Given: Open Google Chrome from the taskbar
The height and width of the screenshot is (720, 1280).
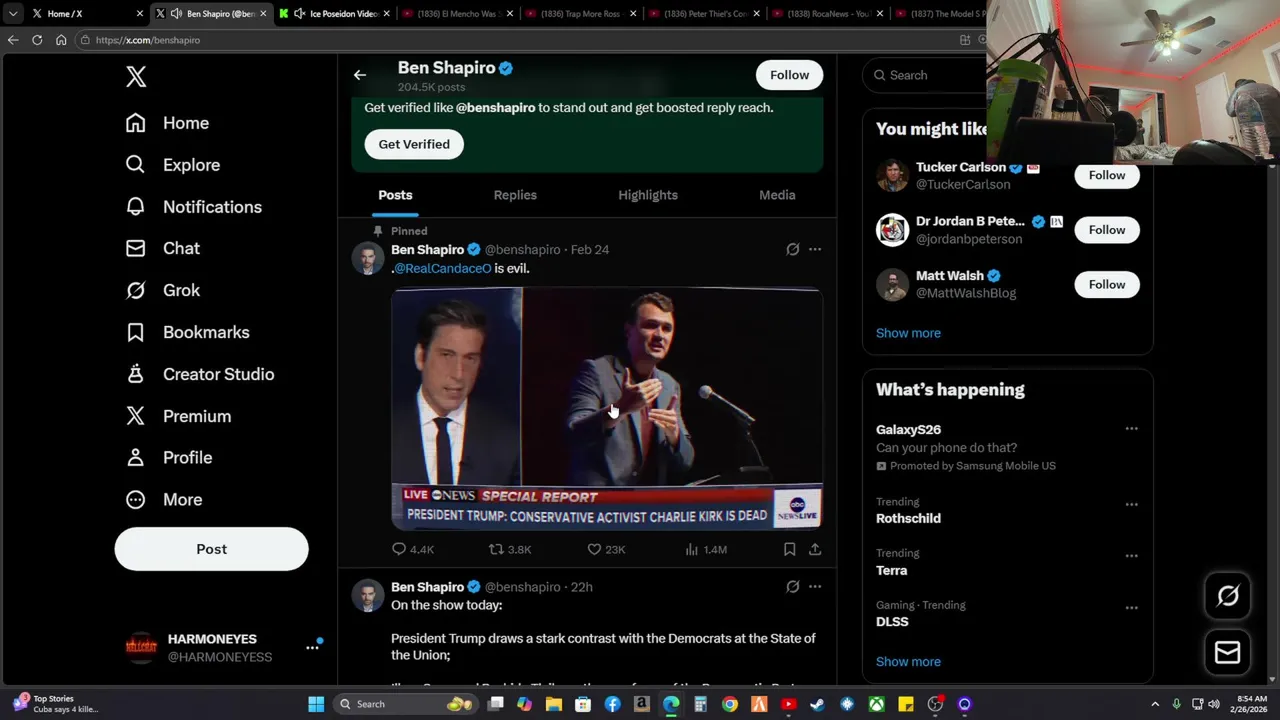Looking at the screenshot, I should (x=730, y=704).
